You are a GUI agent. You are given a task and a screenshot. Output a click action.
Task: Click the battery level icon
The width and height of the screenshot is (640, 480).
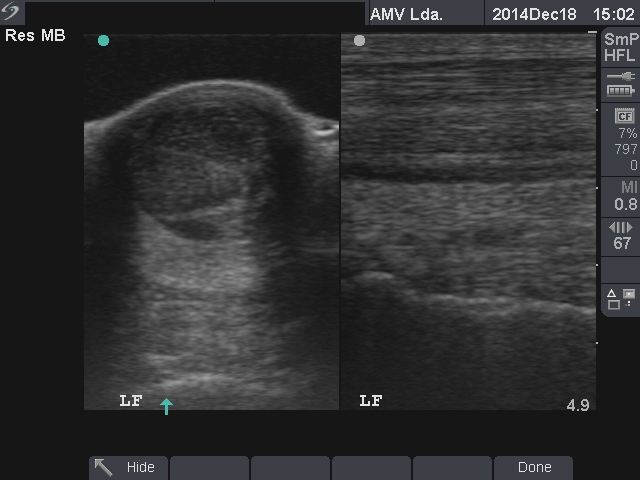[x=620, y=92]
